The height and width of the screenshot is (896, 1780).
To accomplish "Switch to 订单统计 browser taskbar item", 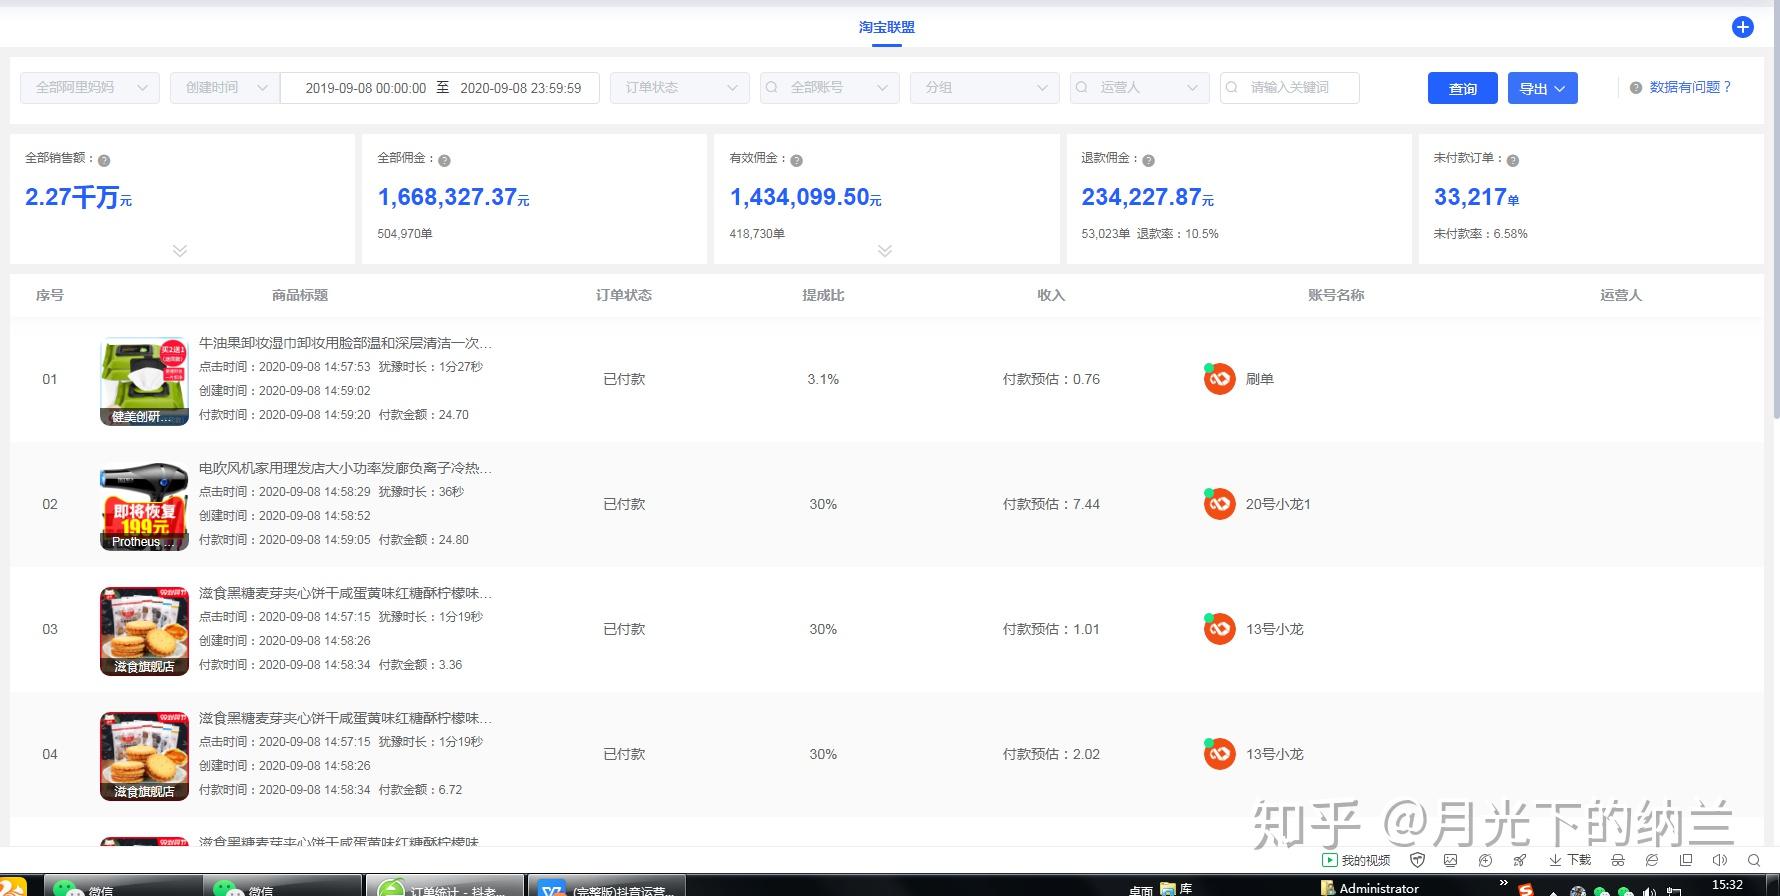I will coord(446,886).
